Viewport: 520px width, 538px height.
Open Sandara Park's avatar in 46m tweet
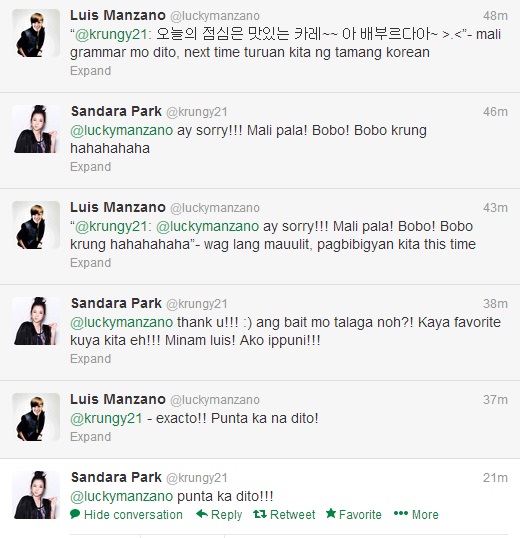36,129
